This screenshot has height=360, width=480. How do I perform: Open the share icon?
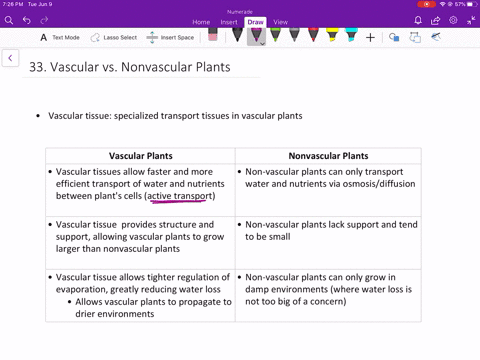(435, 21)
